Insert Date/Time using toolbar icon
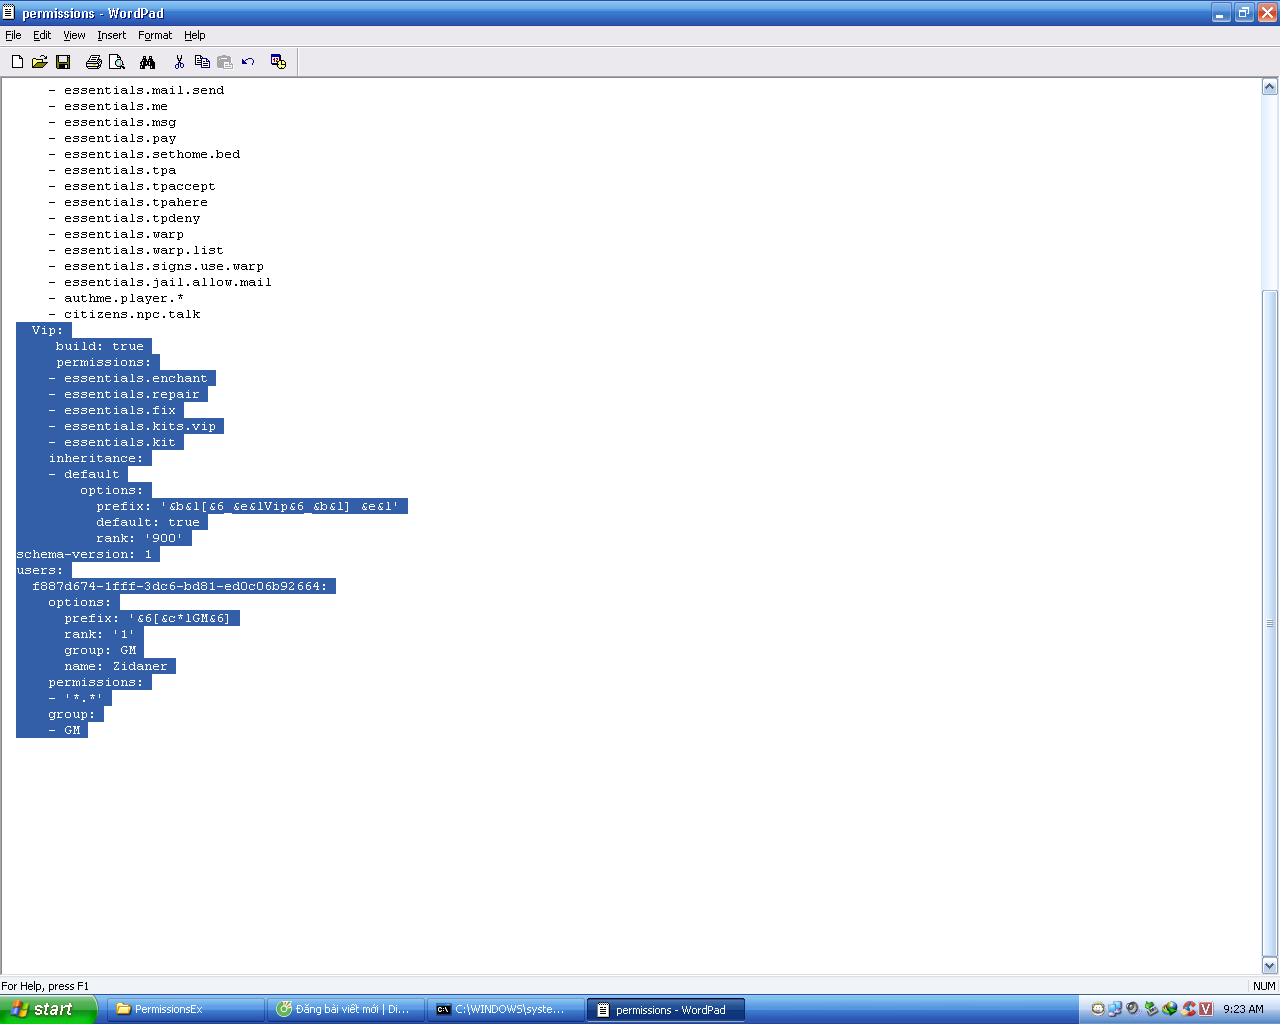The height and width of the screenshot is (1024, 1280). point(279,62)
